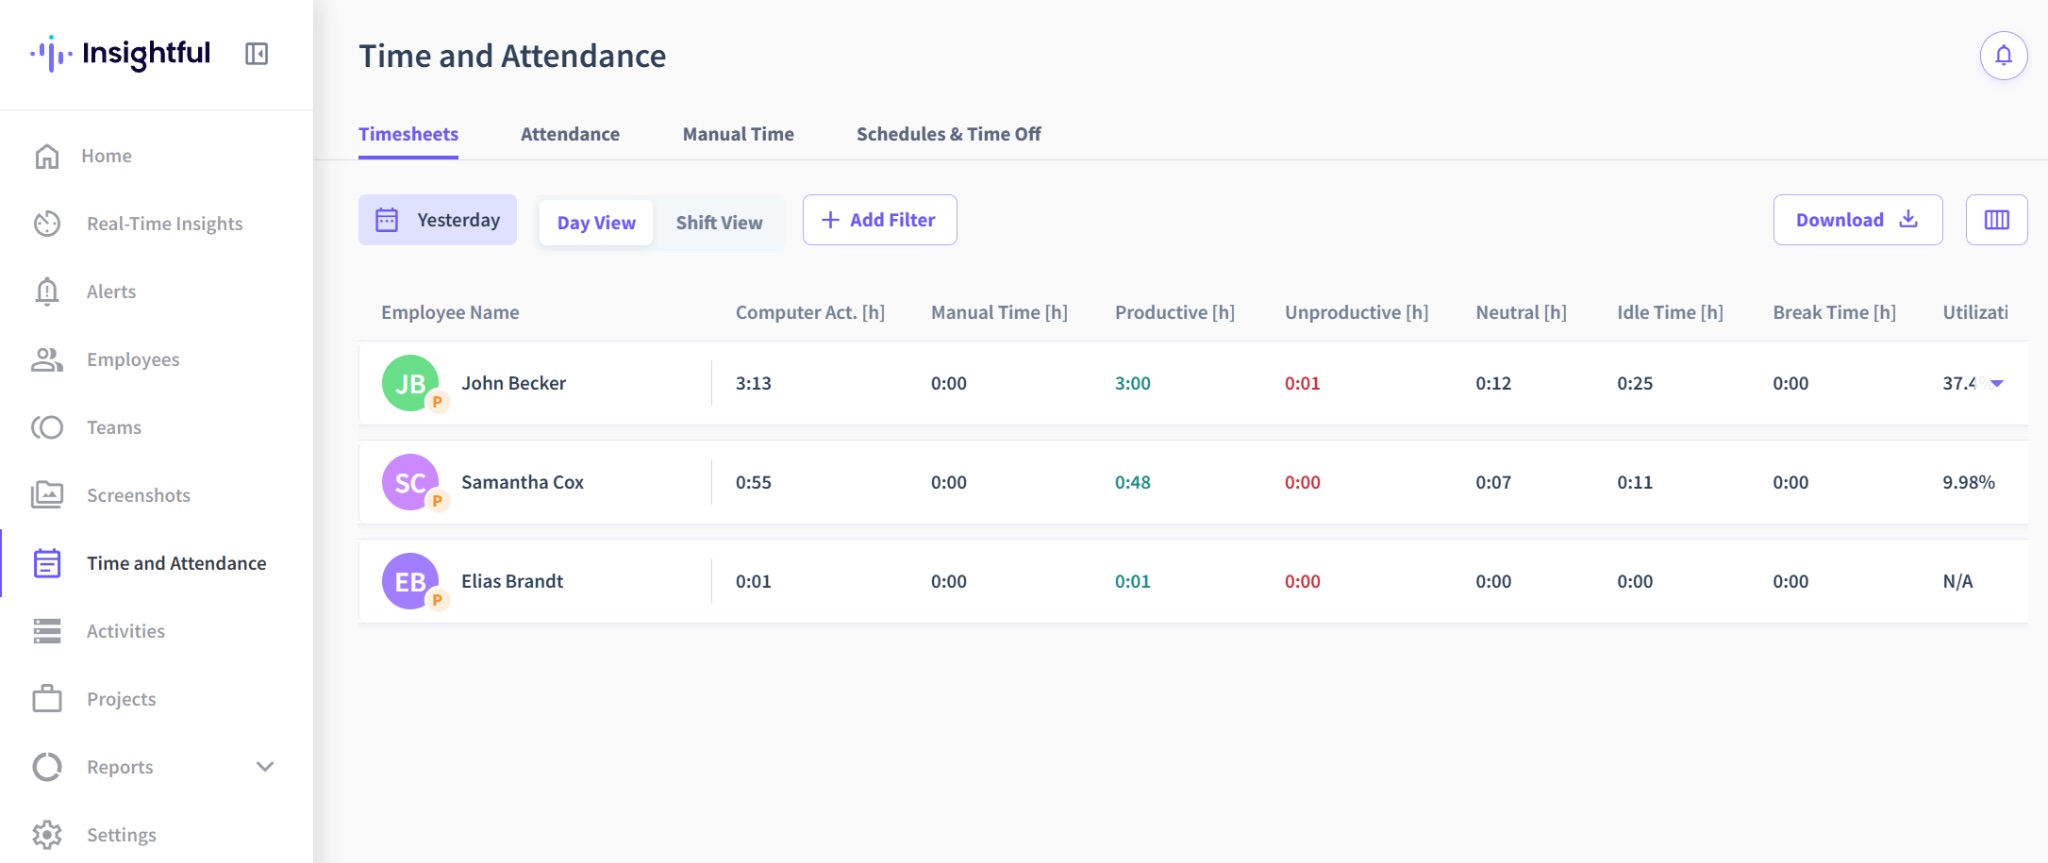Click Idle Time [h] column header
The height and width of the screenshot is (863, 2048).
[1670, 312]
